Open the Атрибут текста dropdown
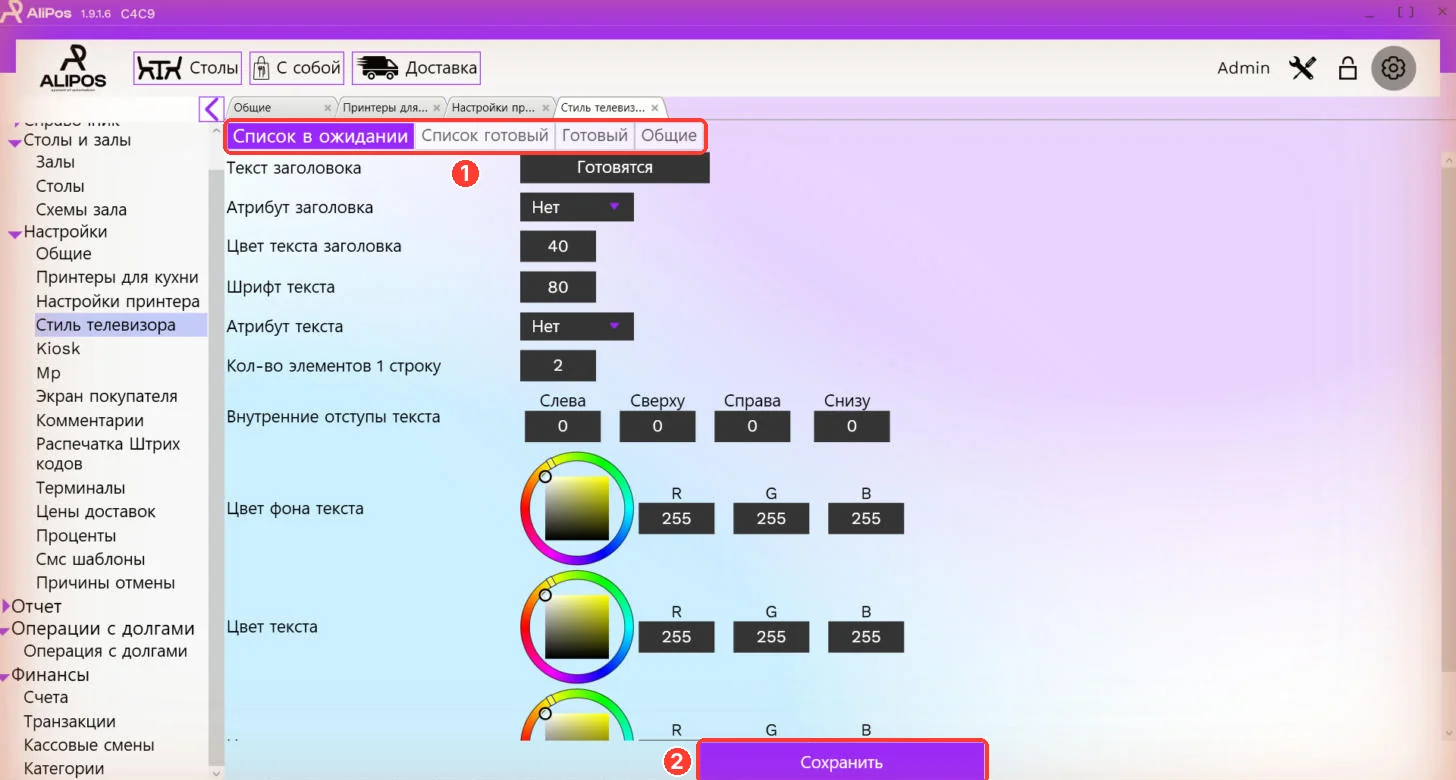Viewport: 1456px width, 780px height. 577,326
